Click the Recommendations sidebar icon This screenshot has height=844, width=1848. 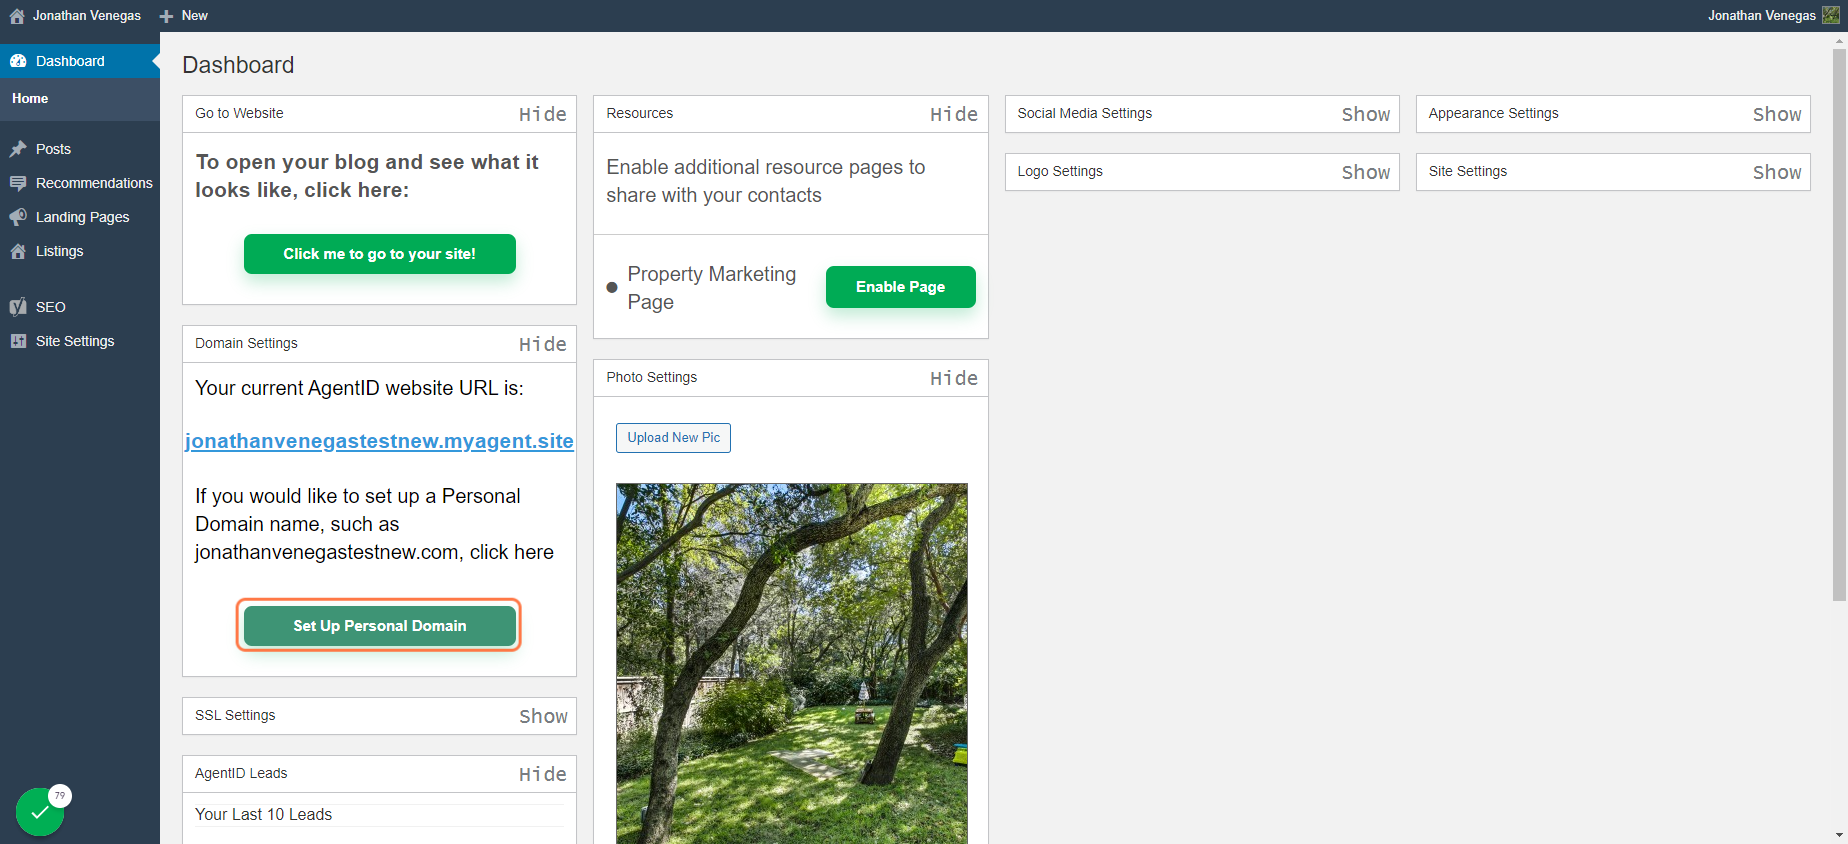point(18,183)
